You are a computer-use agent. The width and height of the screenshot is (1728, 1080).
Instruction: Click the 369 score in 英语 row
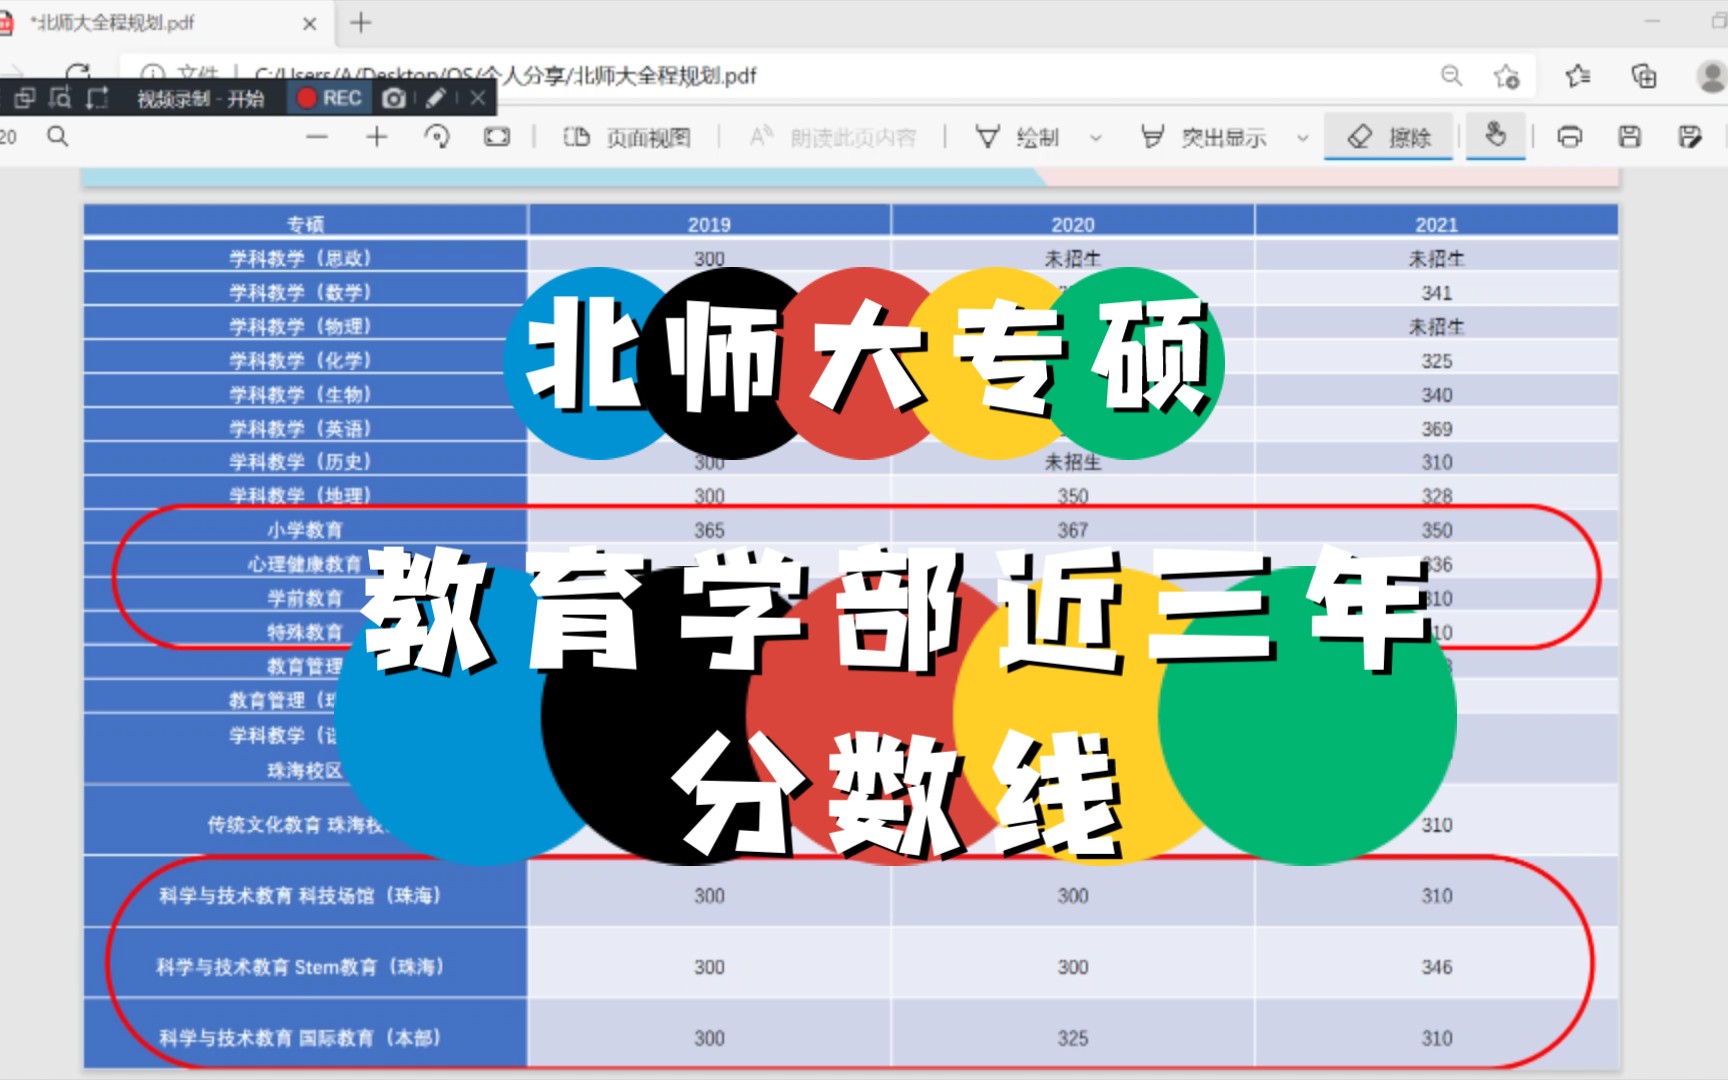coord(1437,429)
